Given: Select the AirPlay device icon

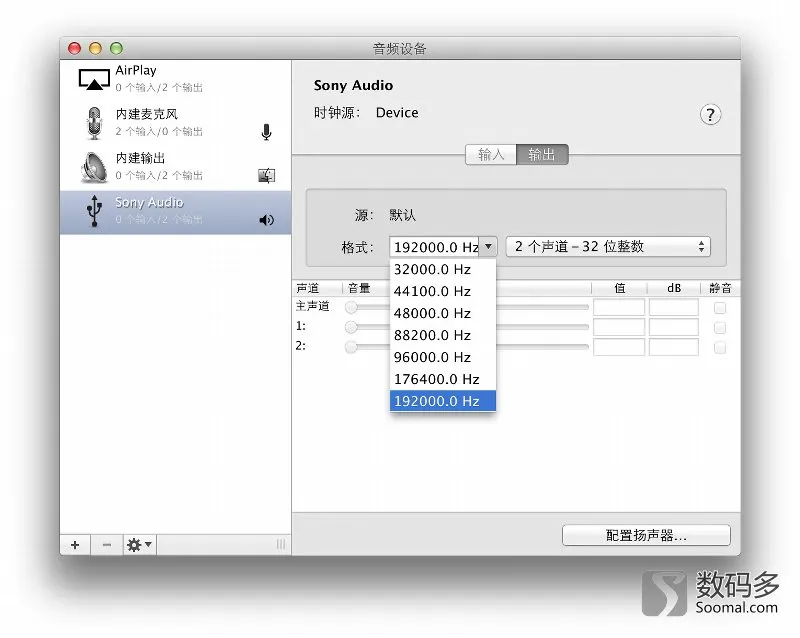Looking at the screenshot, I should [x=94, y=79].
